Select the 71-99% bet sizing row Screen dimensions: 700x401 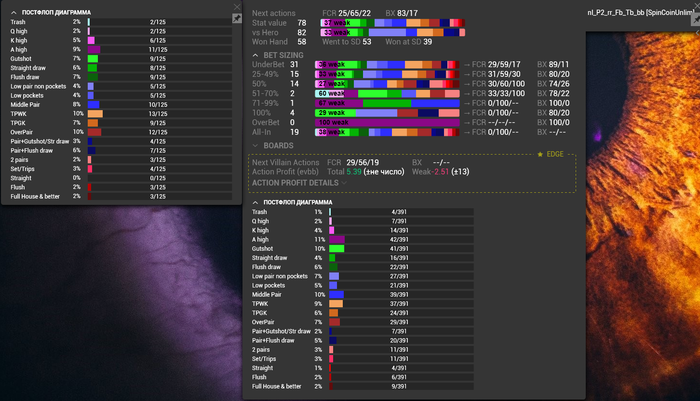(411, 103)
